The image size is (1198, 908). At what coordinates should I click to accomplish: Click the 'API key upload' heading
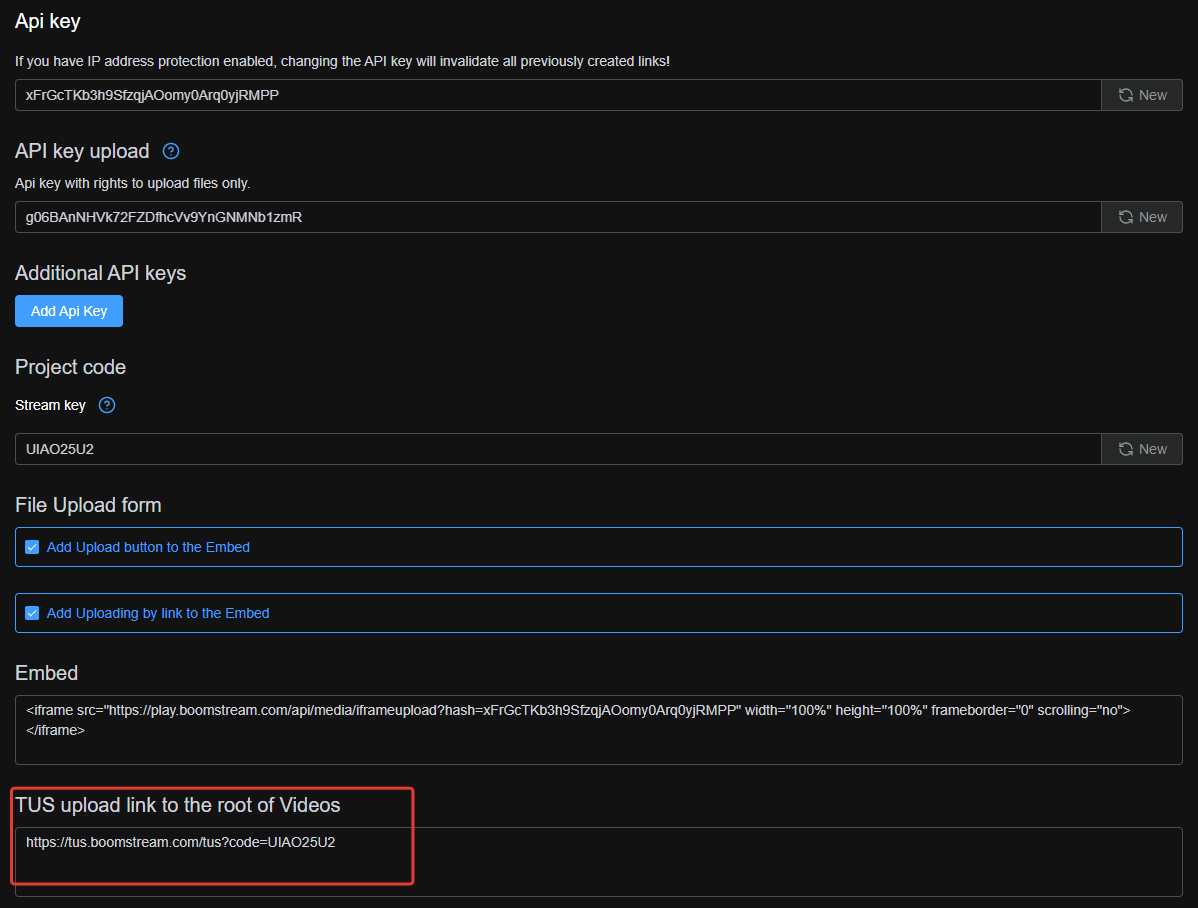(x=82, y=151)
